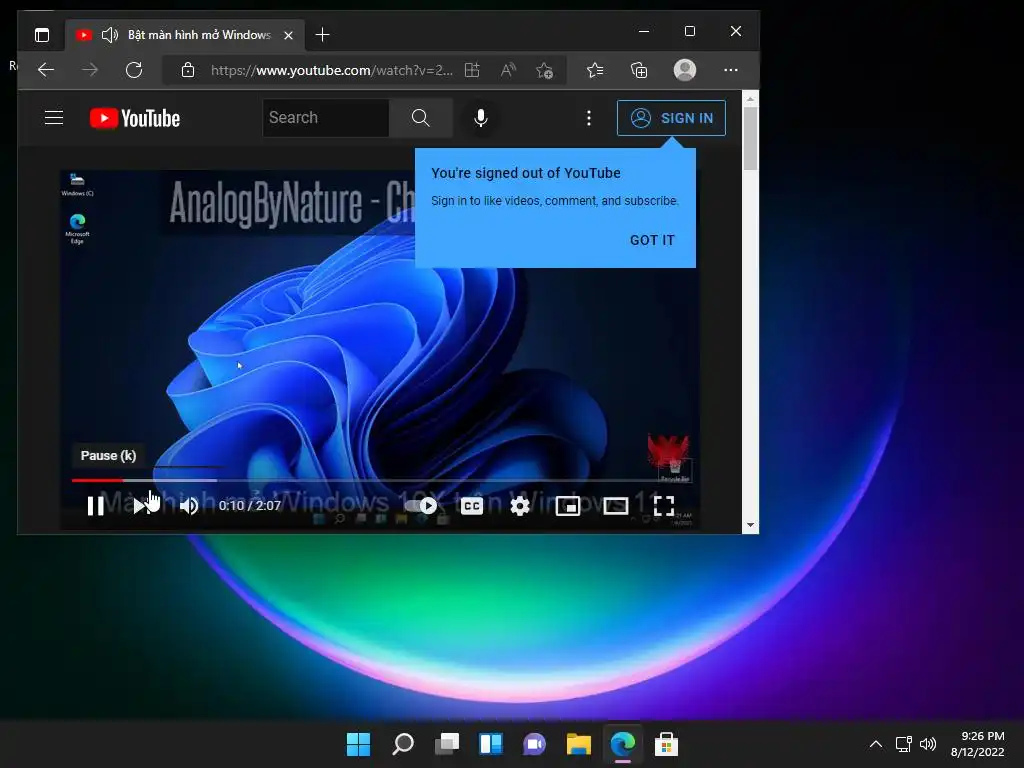1024x768 pixels.
Task: Go back to the previous page
Action: tap(46, 70)
